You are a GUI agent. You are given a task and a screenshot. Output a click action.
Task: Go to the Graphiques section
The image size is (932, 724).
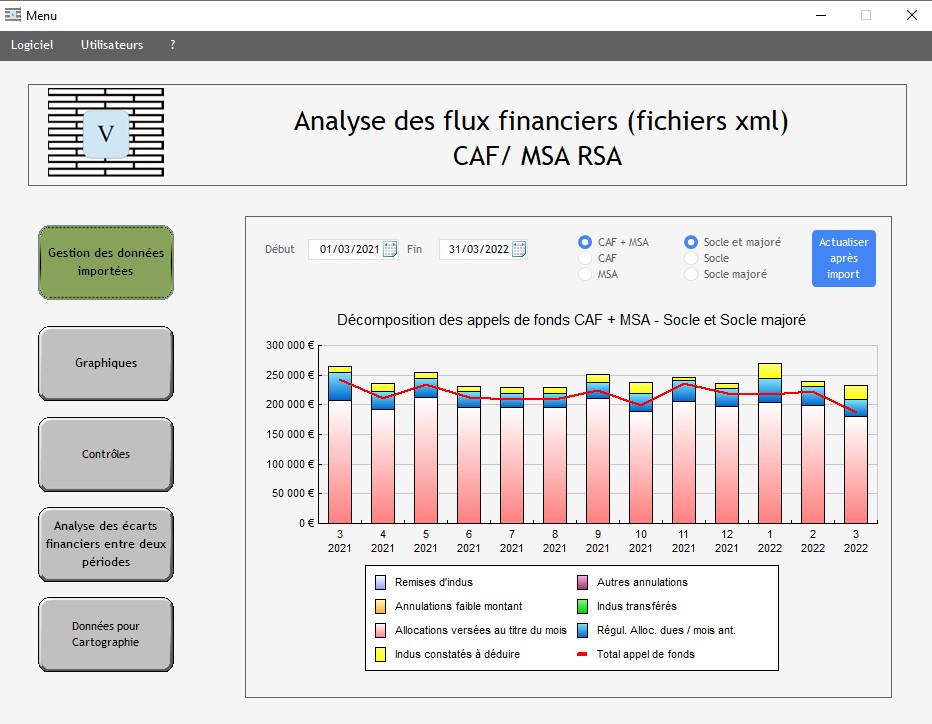(x=106, y=363)
